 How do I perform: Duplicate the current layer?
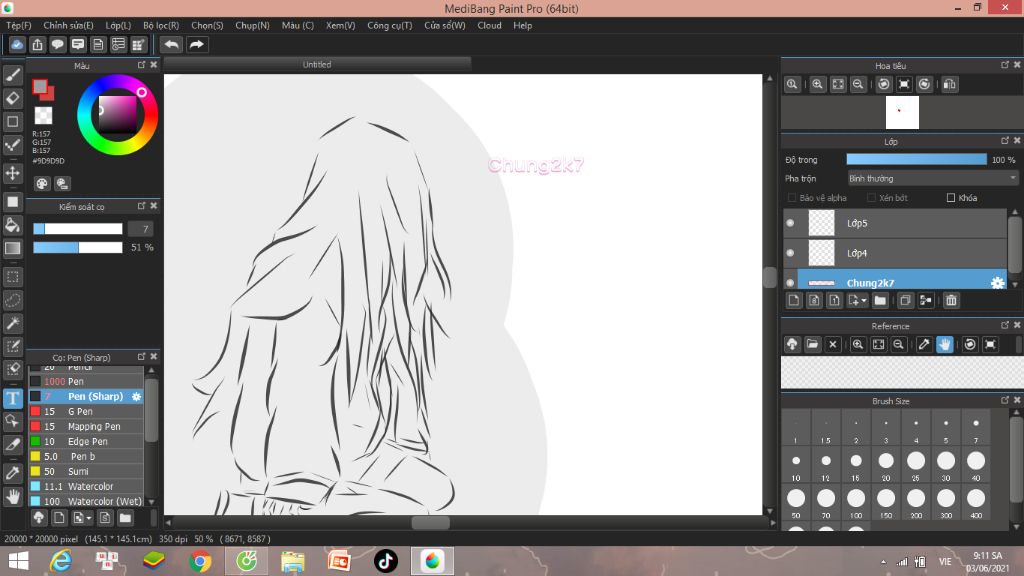click(905, 300)
